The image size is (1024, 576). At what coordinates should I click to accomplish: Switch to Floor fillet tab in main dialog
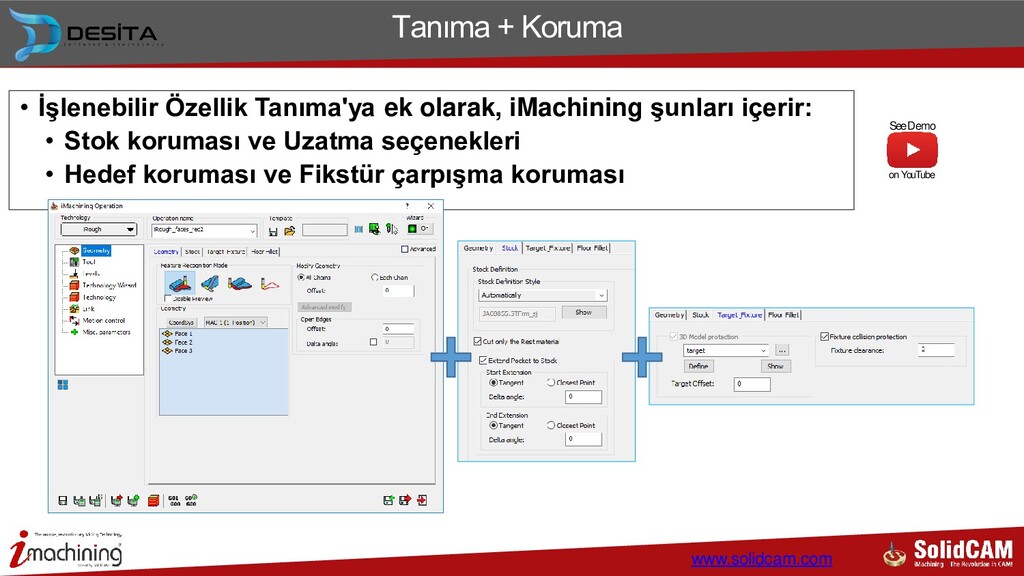264,251
